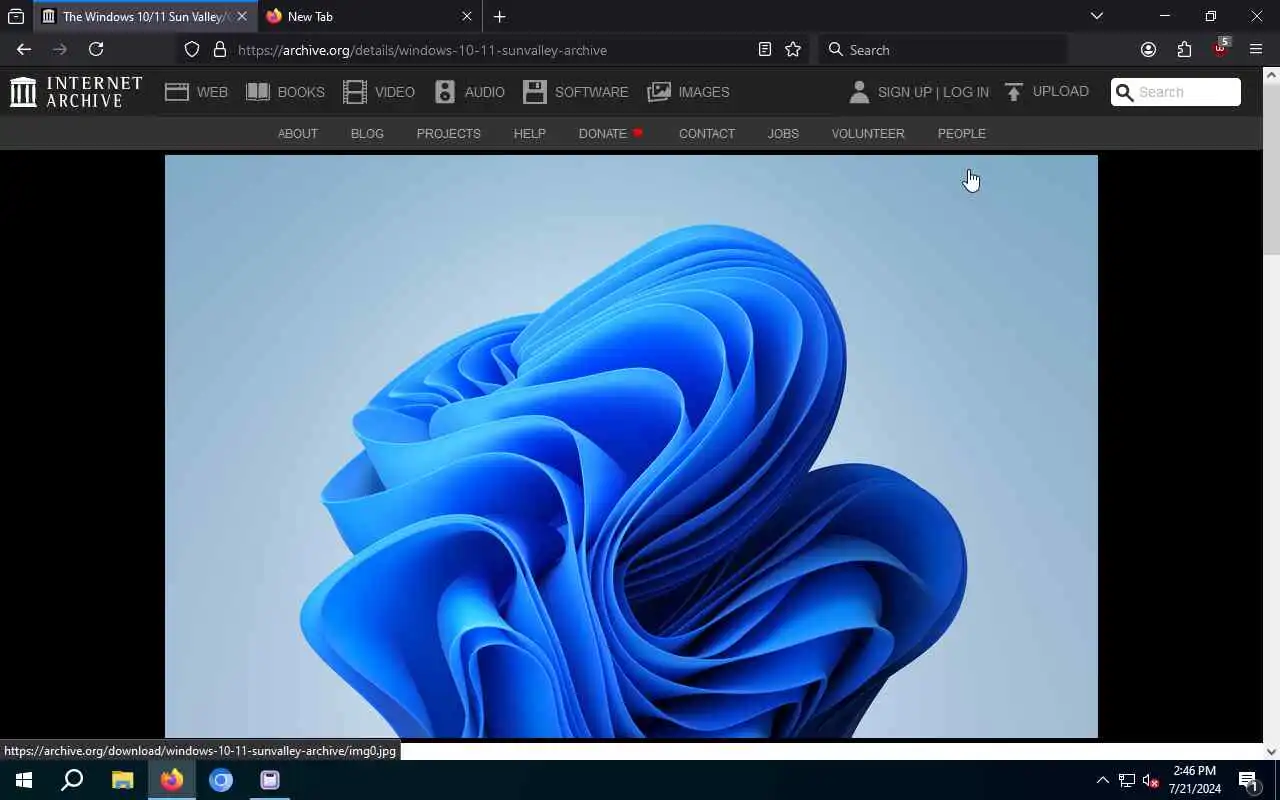1280x800 pixels.
Task: Open PROJECTS menu item
Action: pos(448,133)
